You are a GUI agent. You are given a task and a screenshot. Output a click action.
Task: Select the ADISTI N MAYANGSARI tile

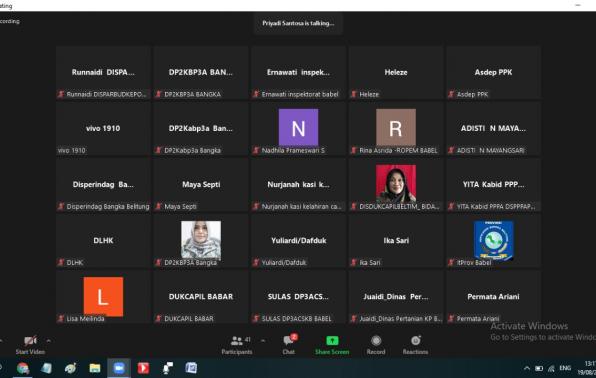(493, 129)
